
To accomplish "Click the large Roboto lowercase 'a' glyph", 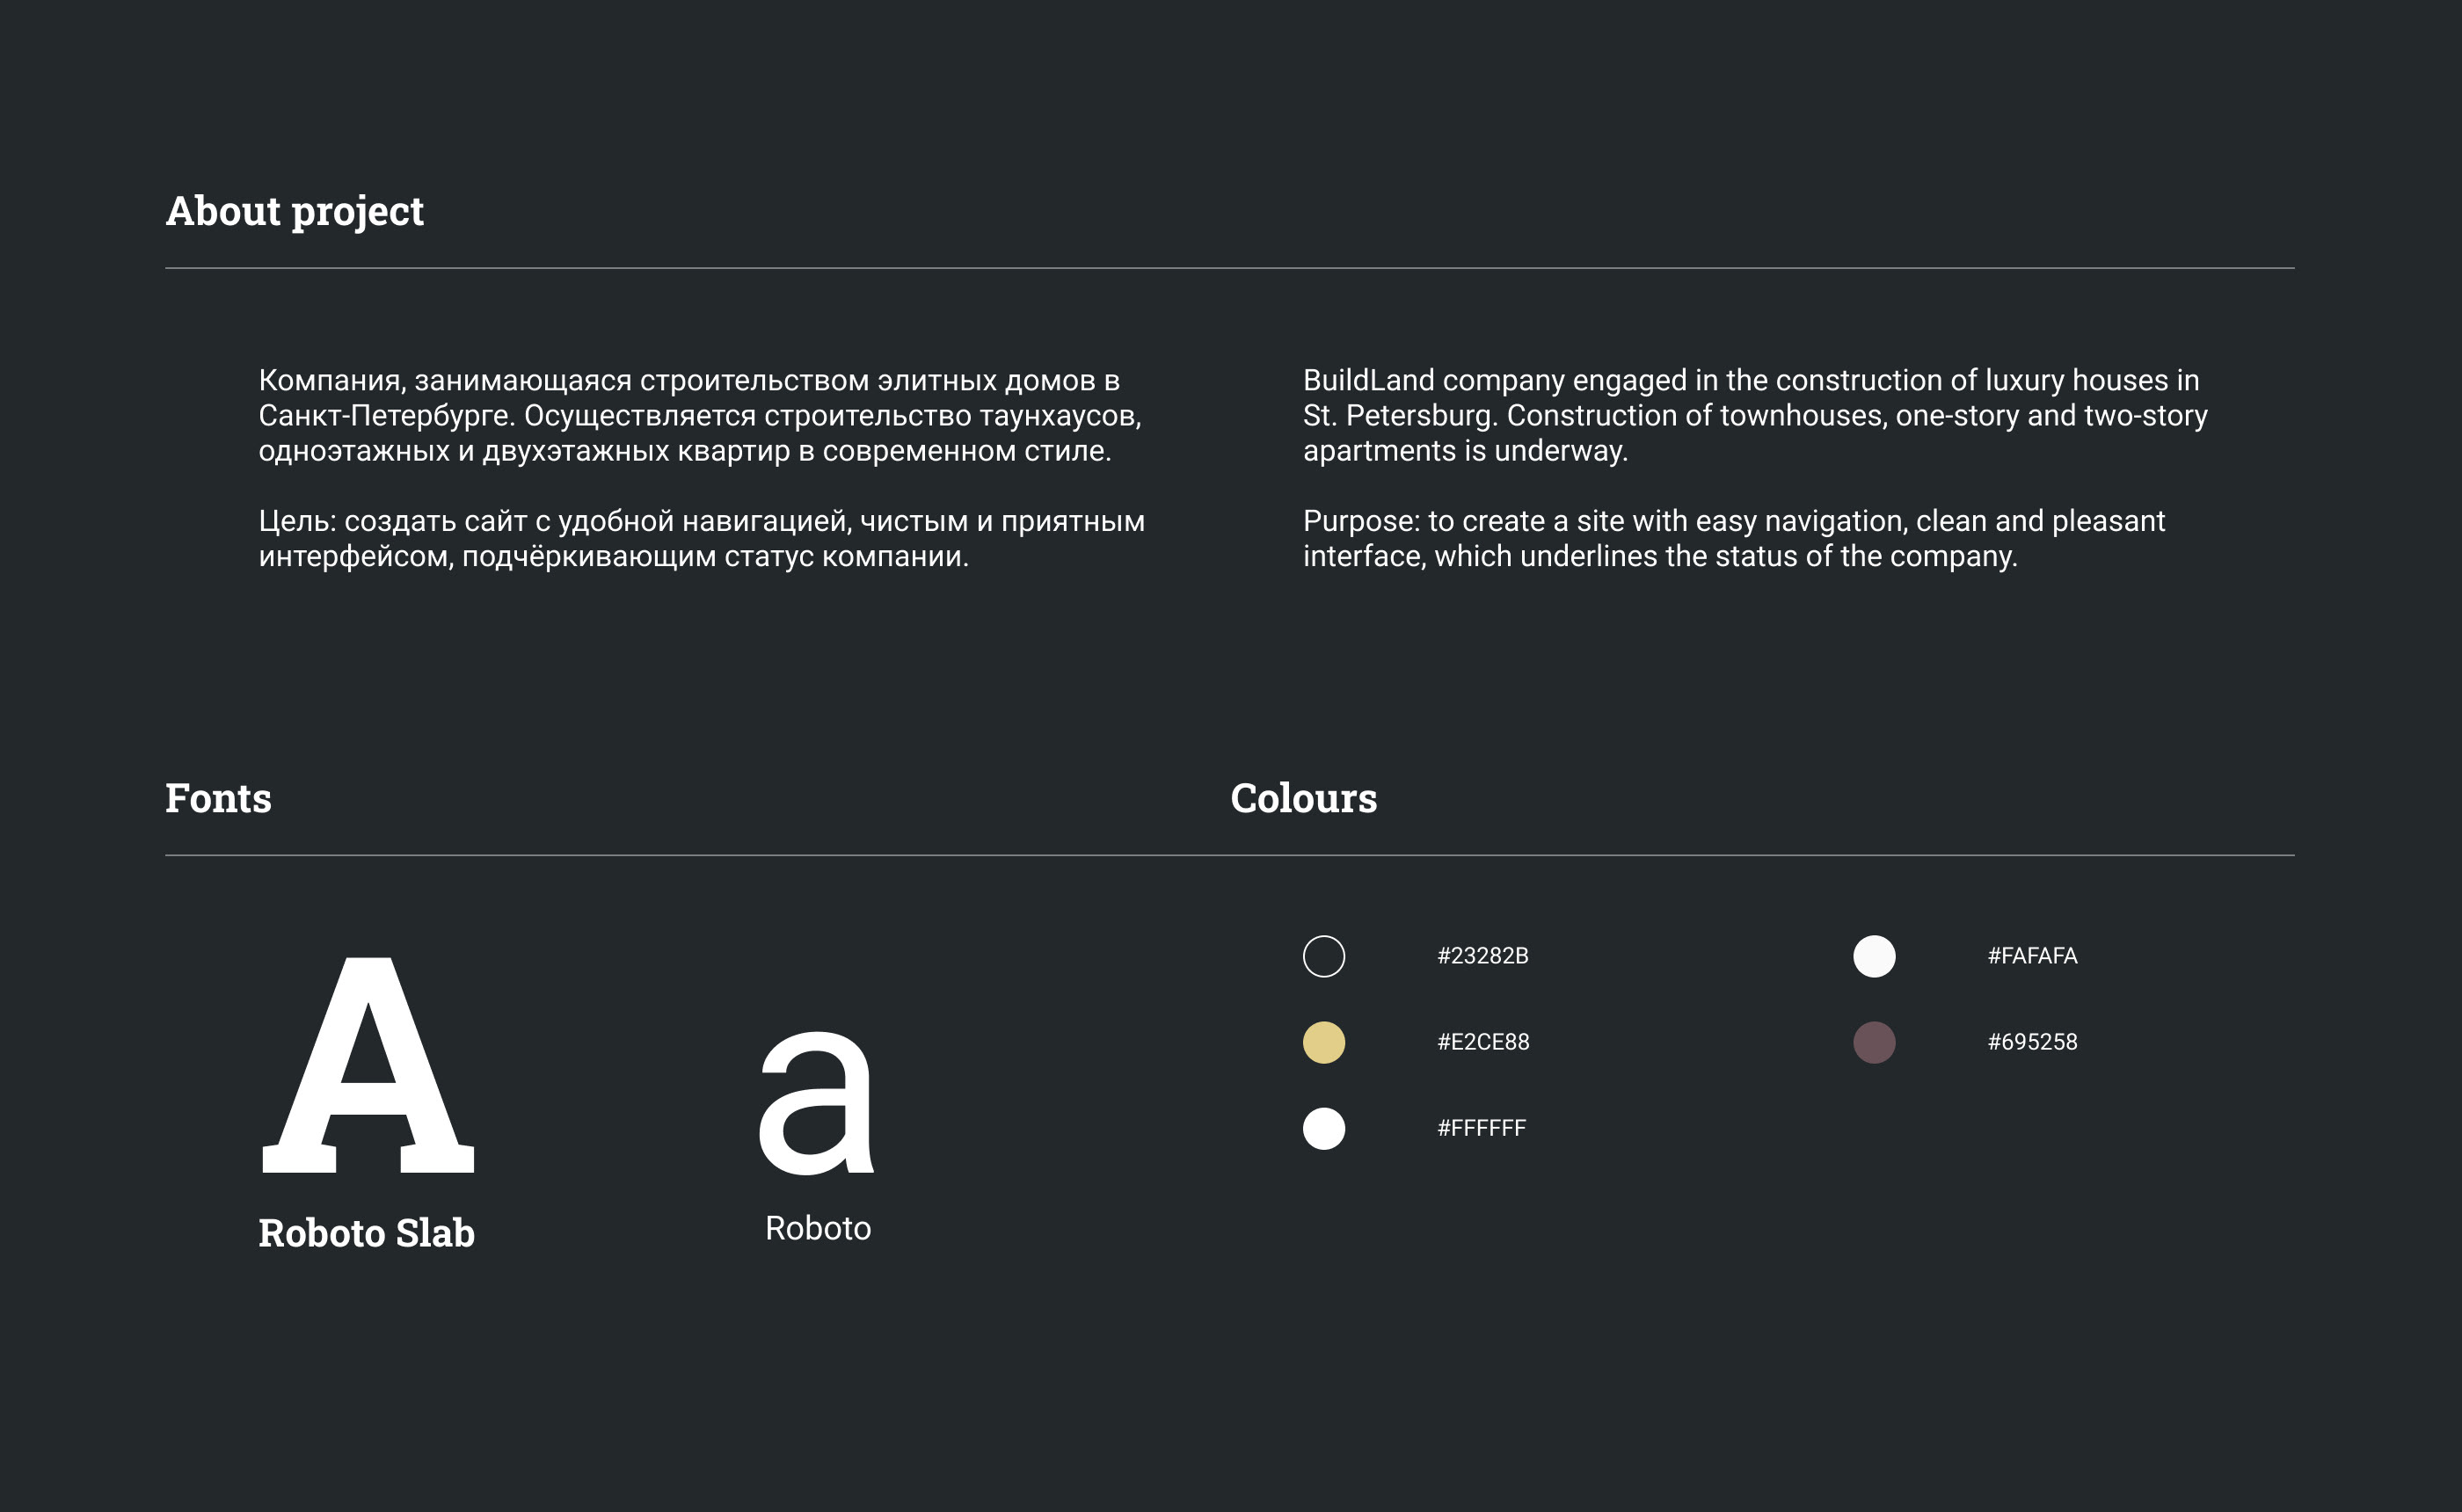I will point(816,1102).
